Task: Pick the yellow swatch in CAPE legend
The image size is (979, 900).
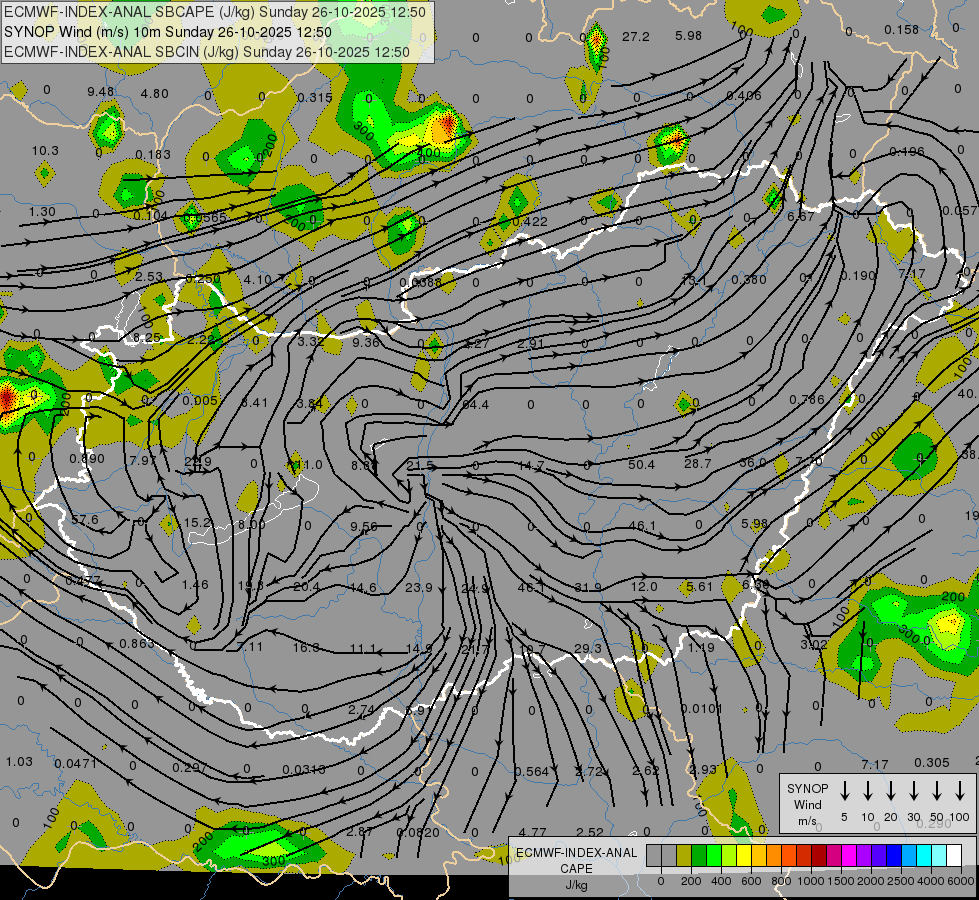Action: (744, 856)
